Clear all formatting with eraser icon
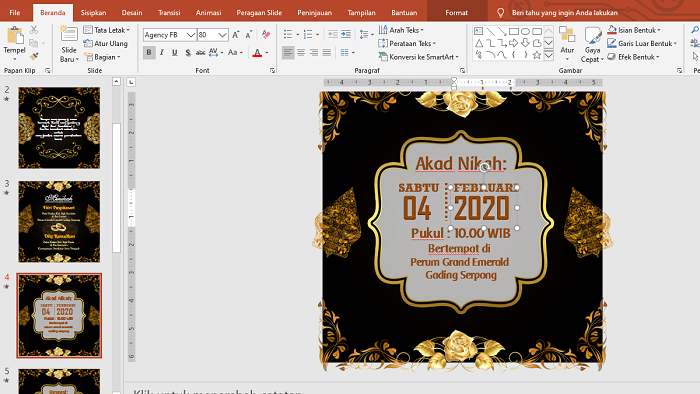The width and height of the screenshot is (700, 394). click(x=266, y=35)
